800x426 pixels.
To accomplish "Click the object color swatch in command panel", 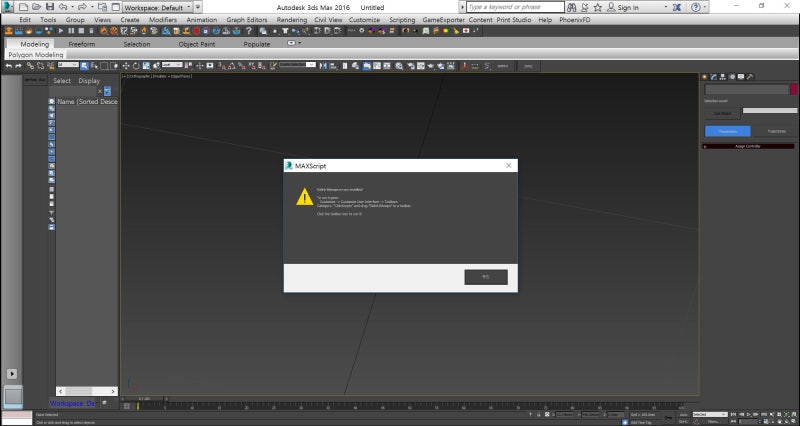I will [x=794, y=89].
